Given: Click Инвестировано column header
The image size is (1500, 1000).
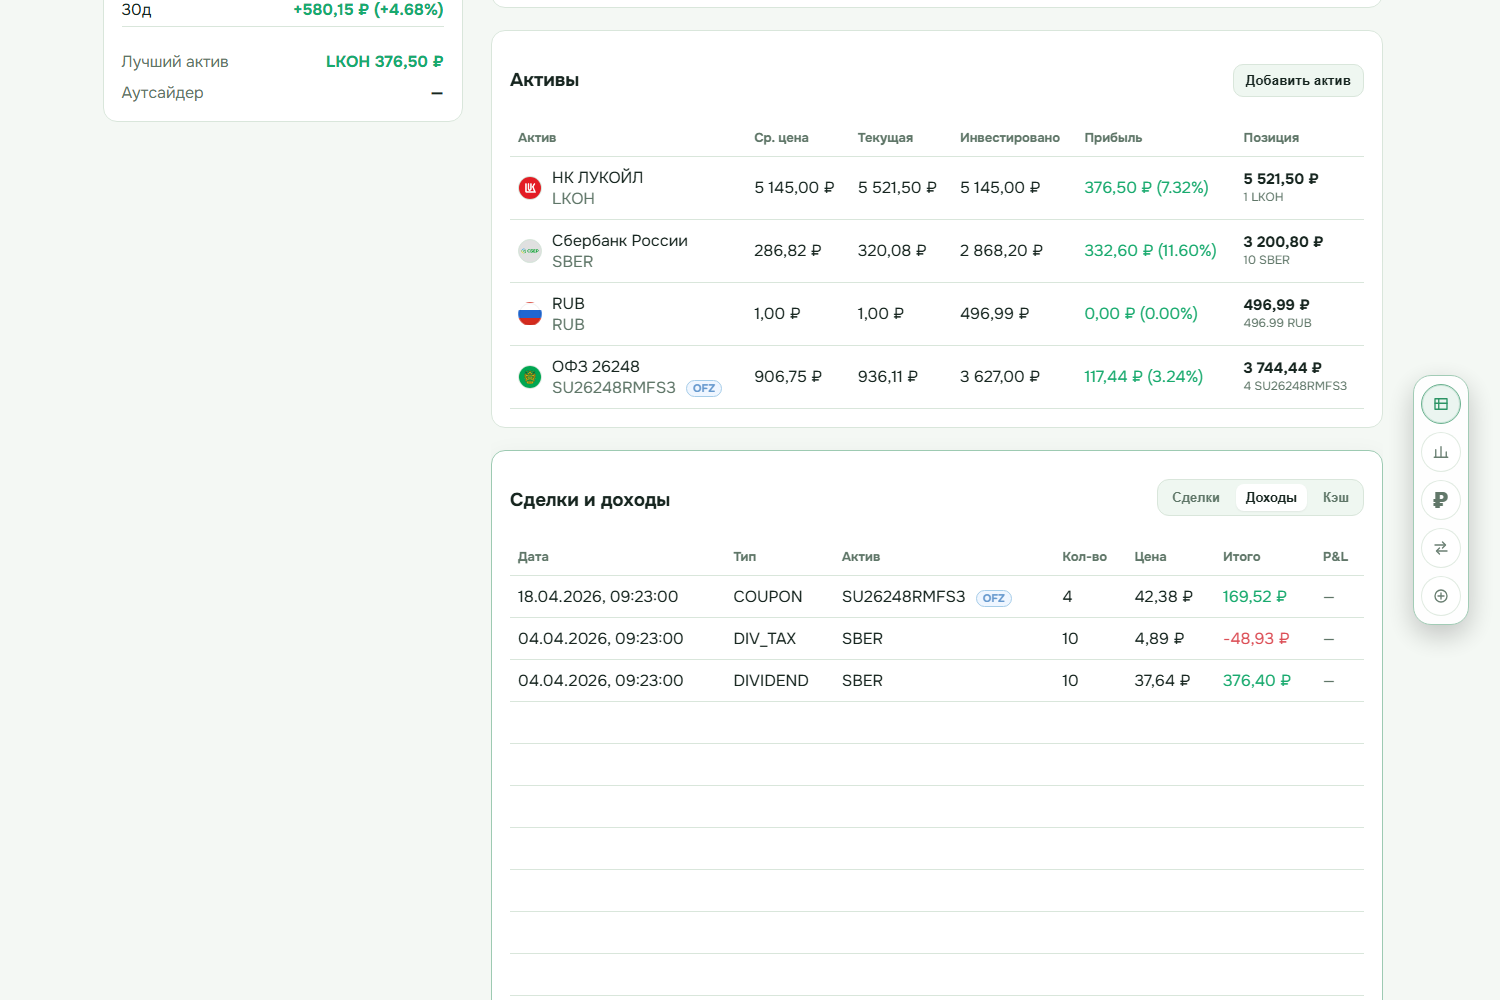Looking at the screenshot, I should pos(1010,138).
